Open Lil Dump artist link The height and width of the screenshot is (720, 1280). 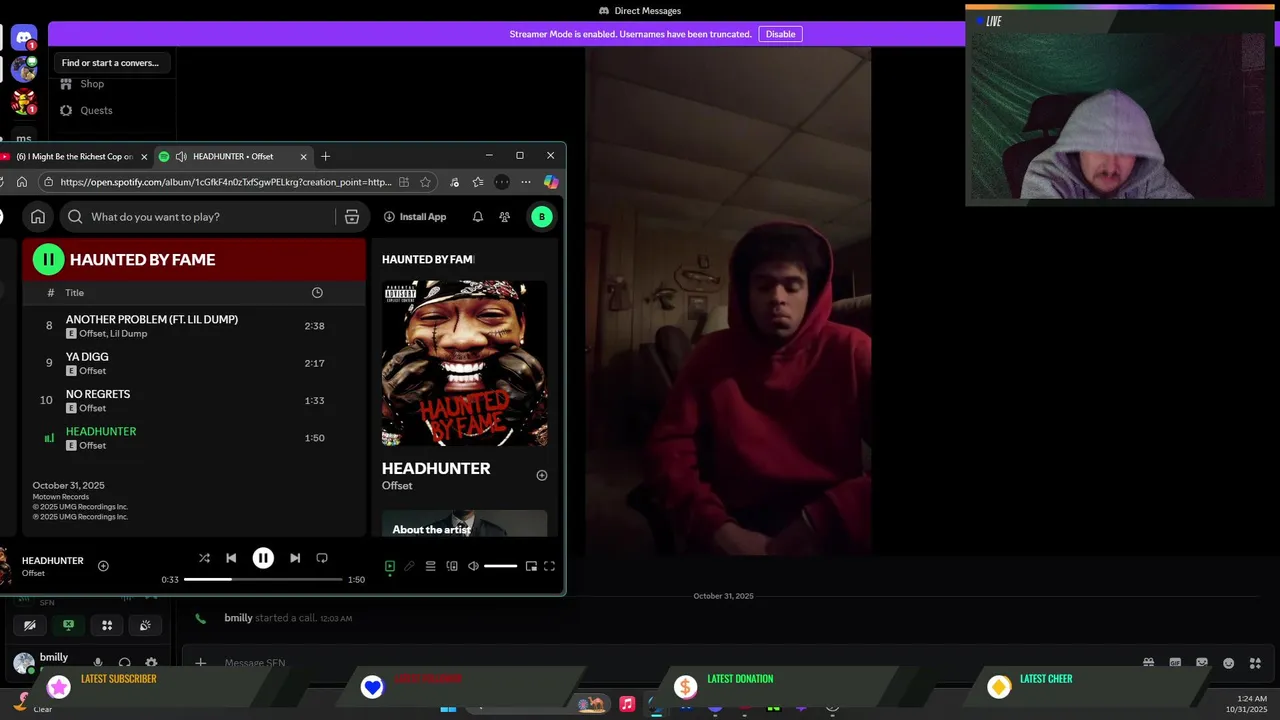(x=129, y=333)
